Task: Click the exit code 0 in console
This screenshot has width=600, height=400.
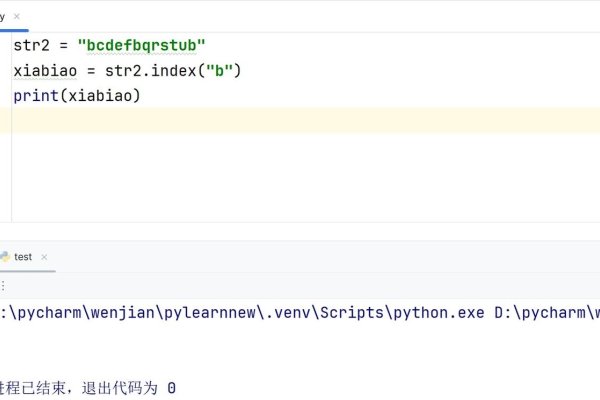Action: (x=171, y=387)
